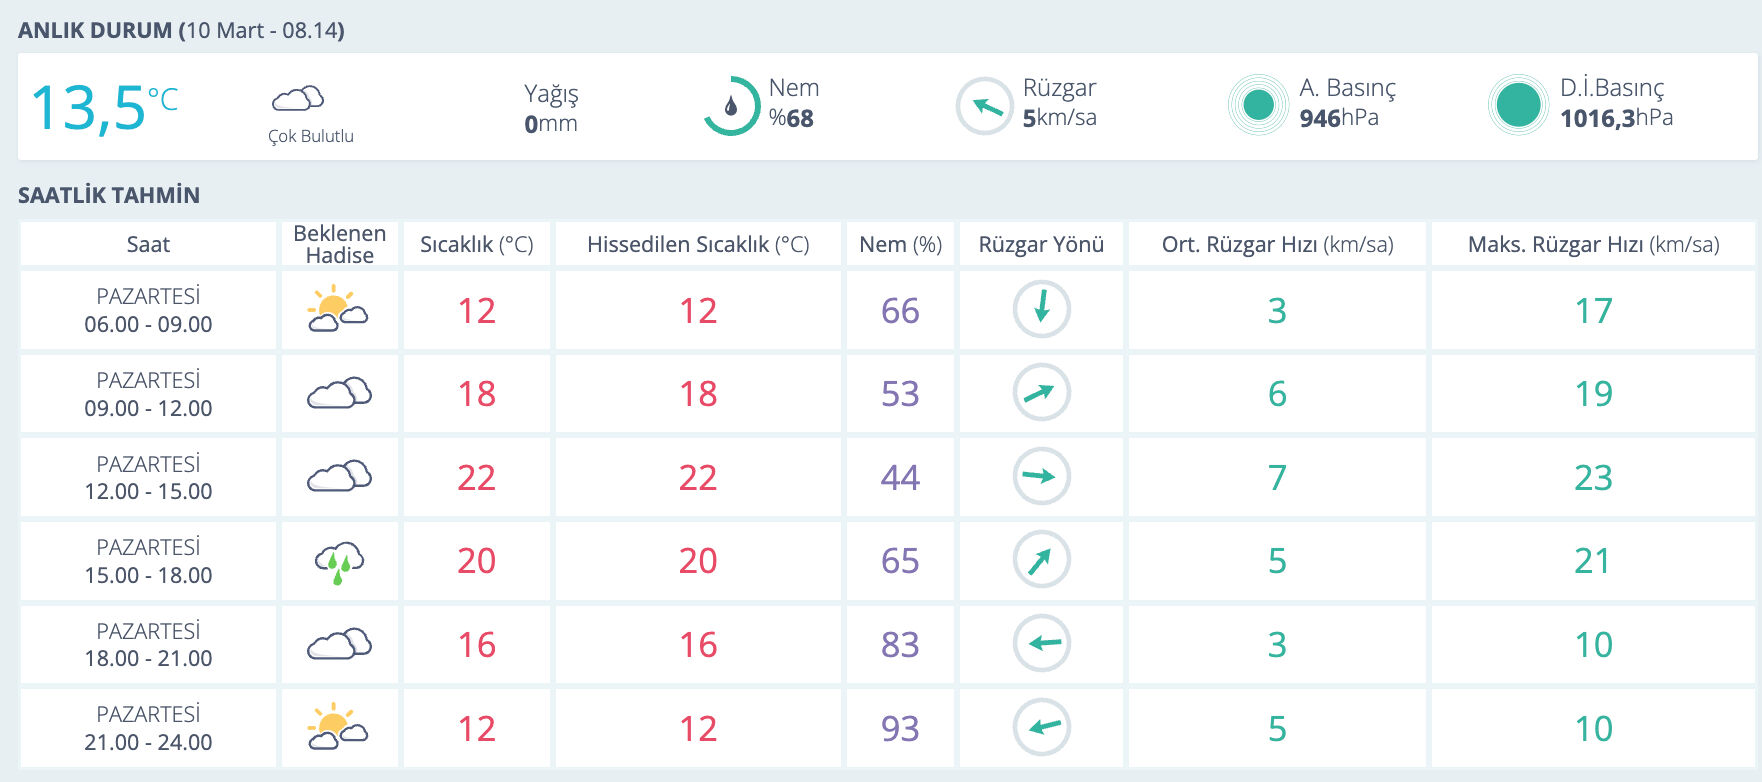Click the humidity droplet gauge icon
Screen dimensions: 1762x782
(731, 106)
